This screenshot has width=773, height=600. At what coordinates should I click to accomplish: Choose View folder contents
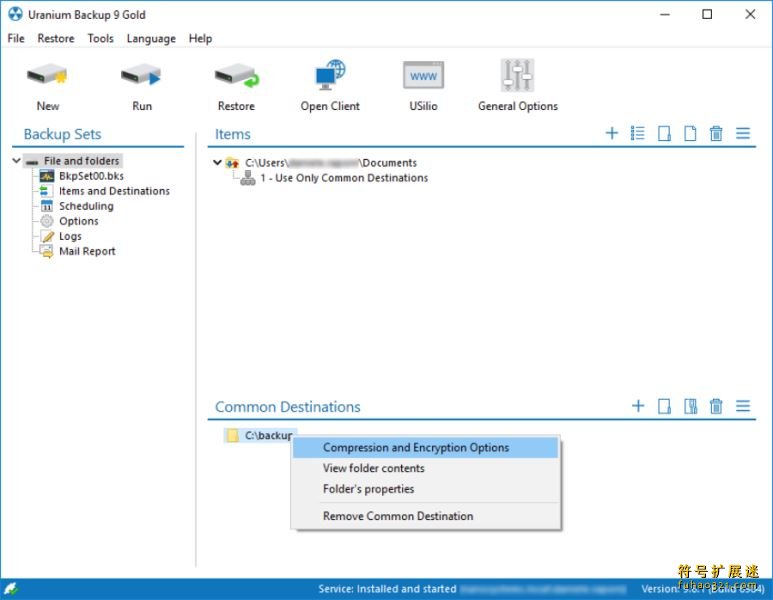[x=425, y=468]
